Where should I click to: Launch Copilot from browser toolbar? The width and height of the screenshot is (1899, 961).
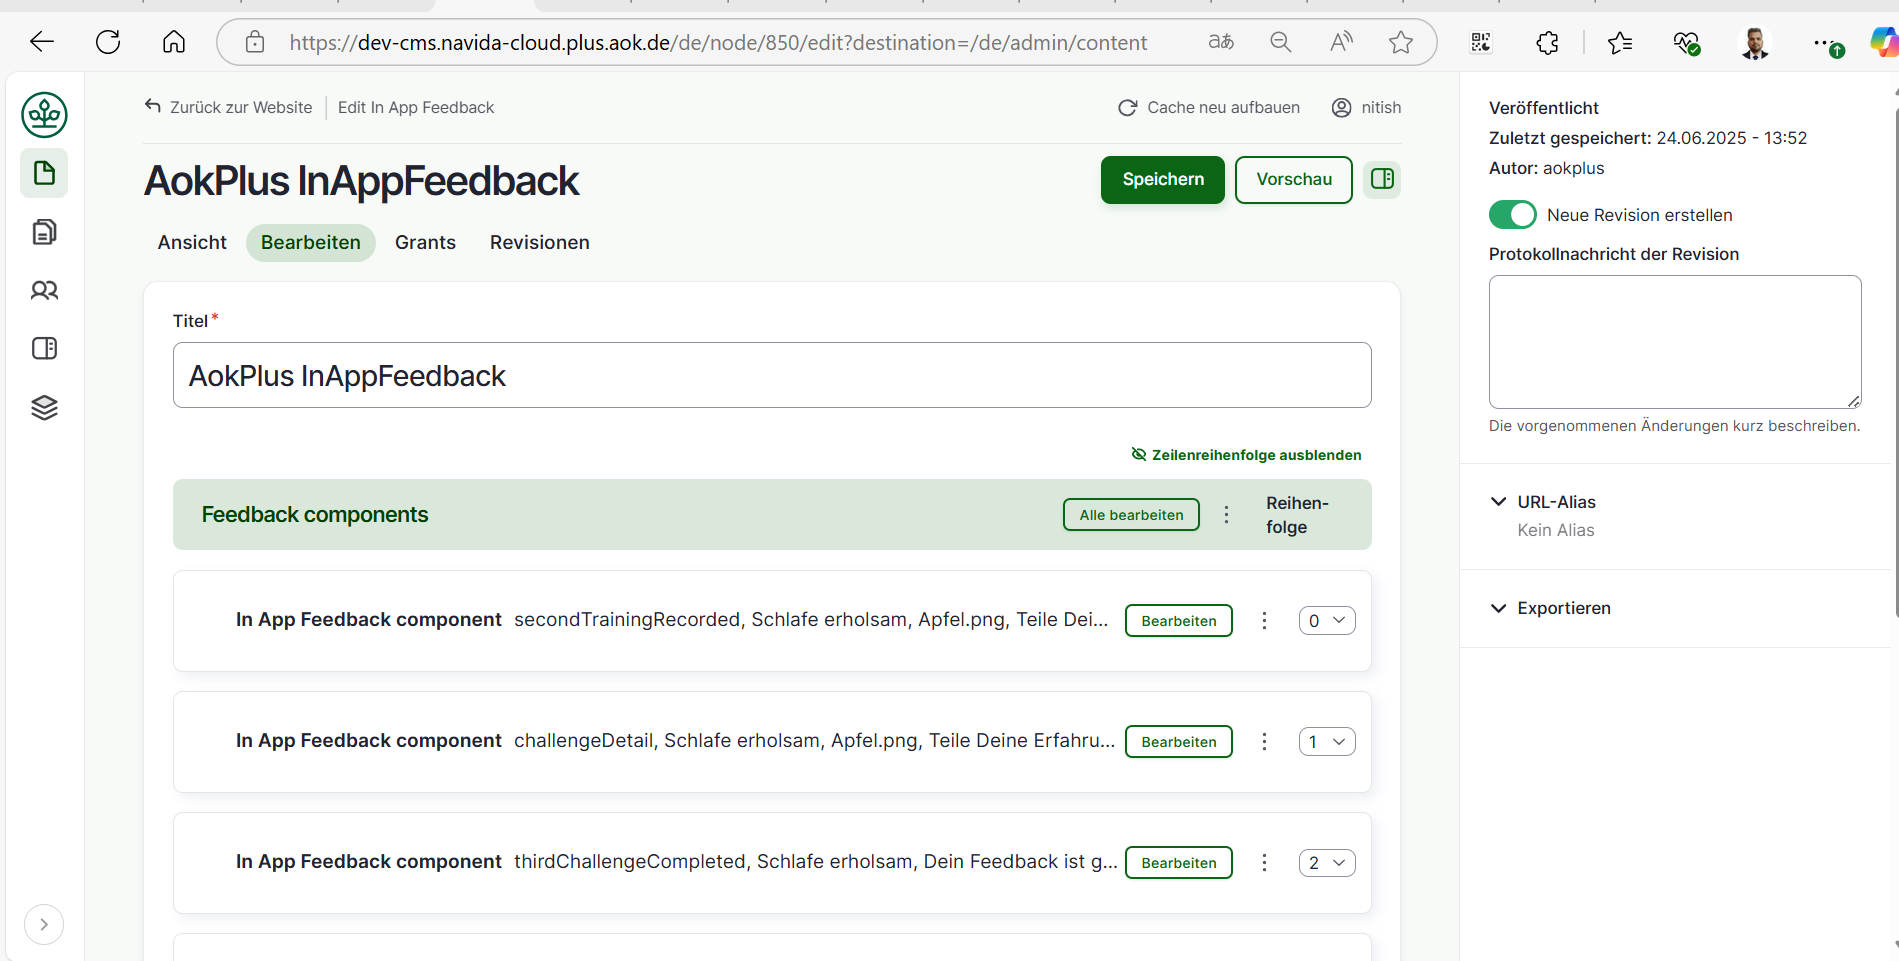click(x=1884, y=42)
